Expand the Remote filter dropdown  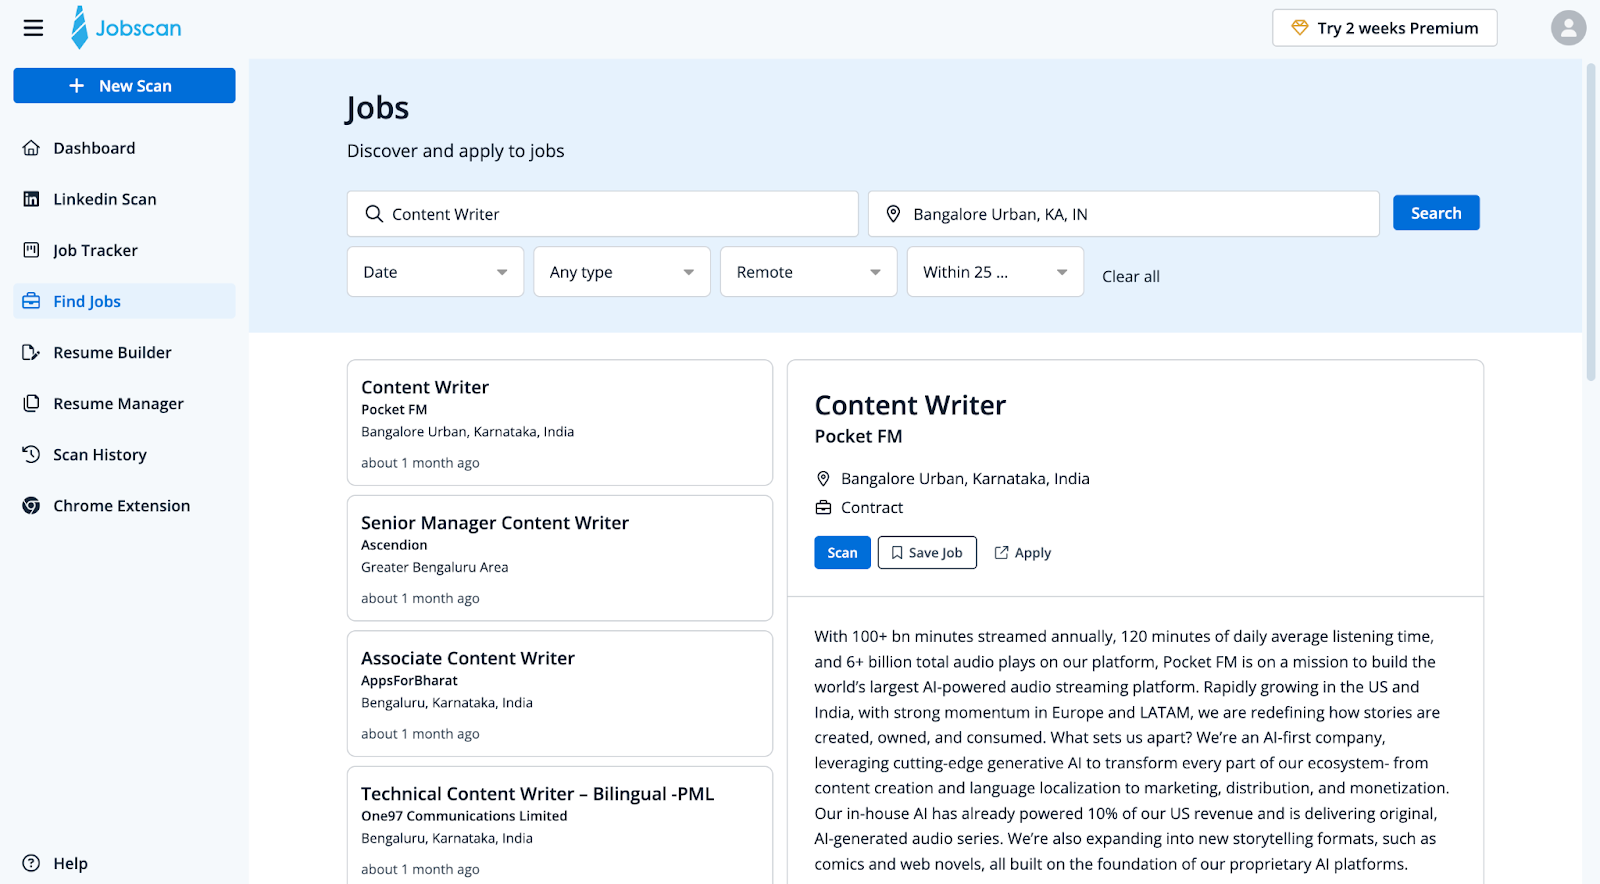[808, 272]
